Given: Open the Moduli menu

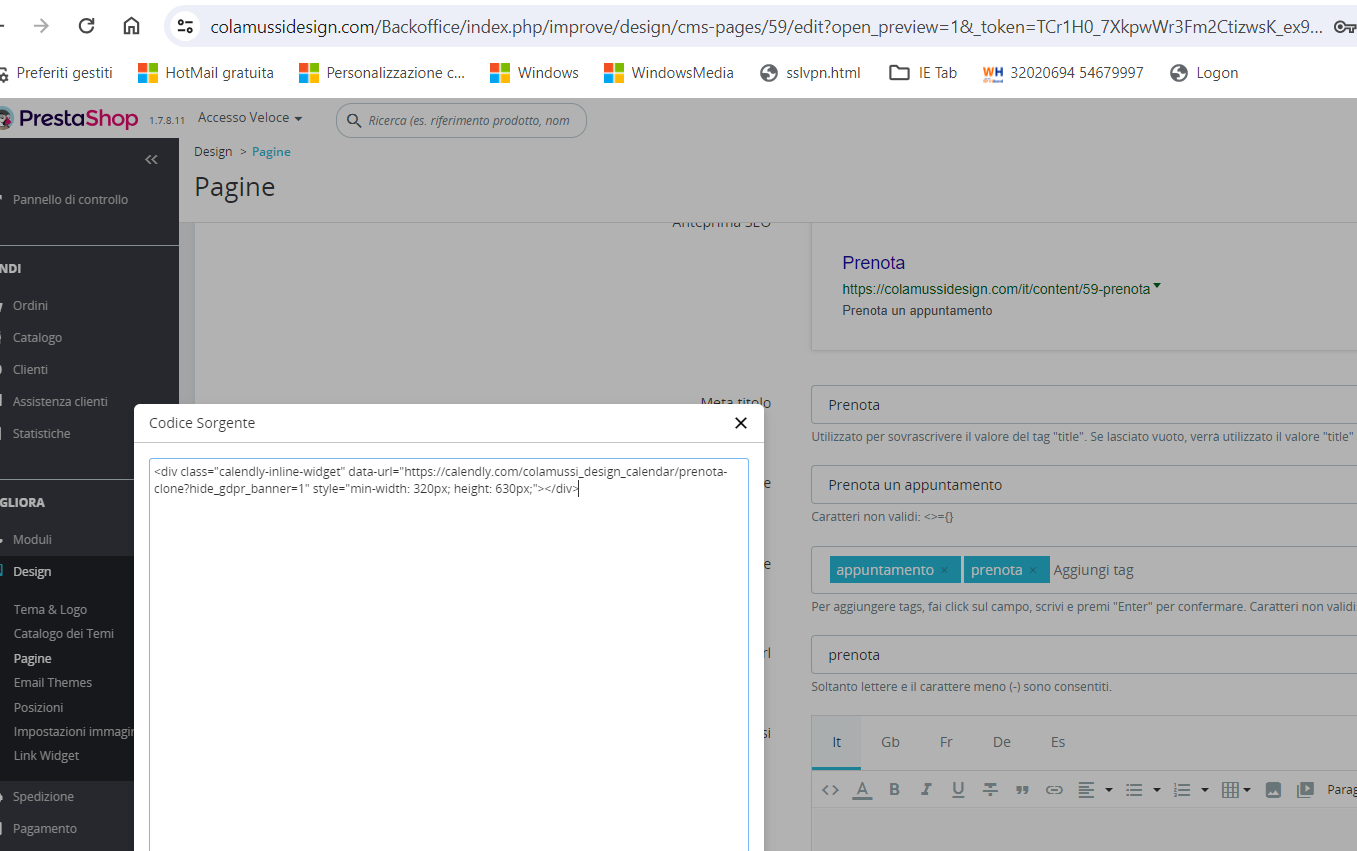Looking at the screenshot, I should coord(32,540).
